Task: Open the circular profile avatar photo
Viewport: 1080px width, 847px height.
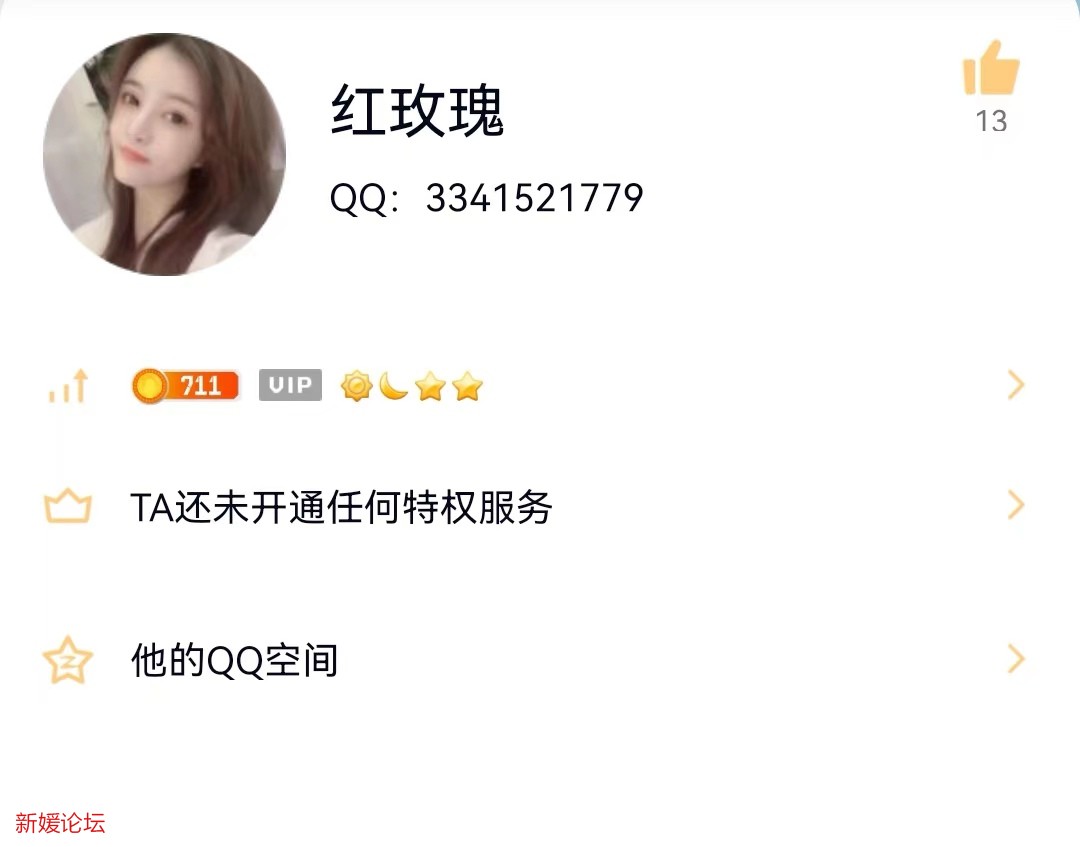Action: click(x=165, y=154)
